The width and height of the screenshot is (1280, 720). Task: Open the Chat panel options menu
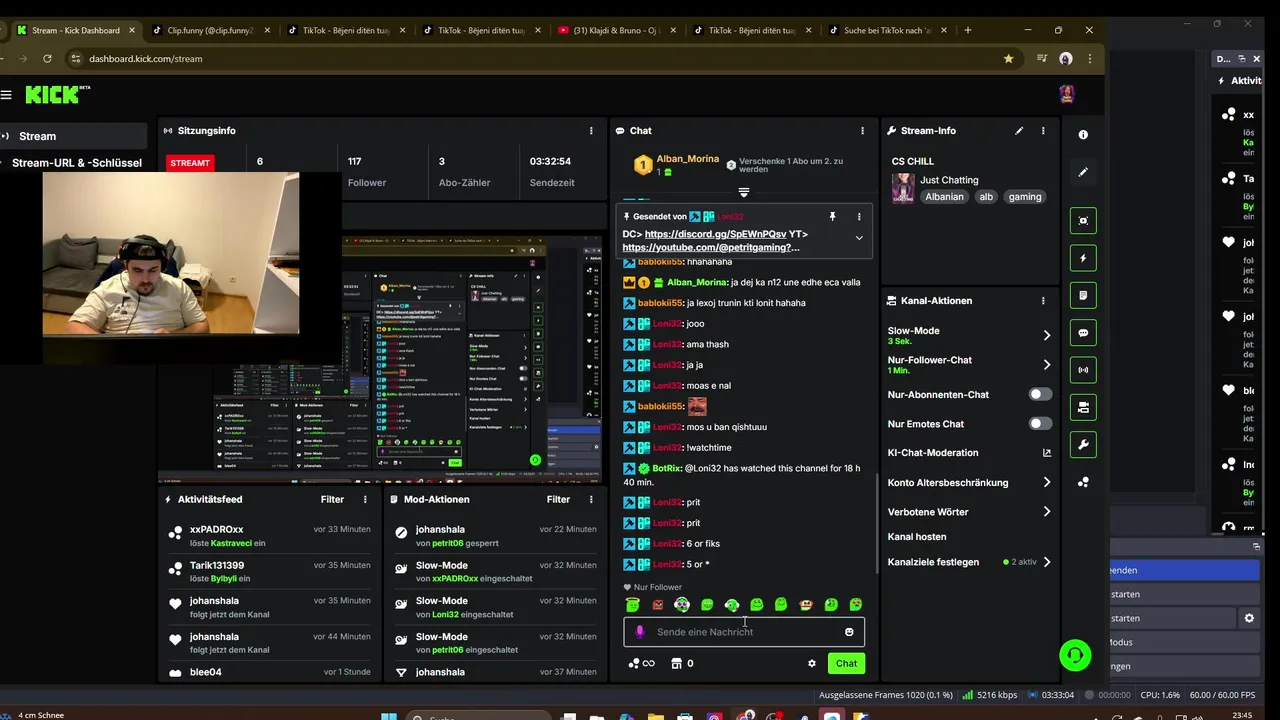point(862,131)
